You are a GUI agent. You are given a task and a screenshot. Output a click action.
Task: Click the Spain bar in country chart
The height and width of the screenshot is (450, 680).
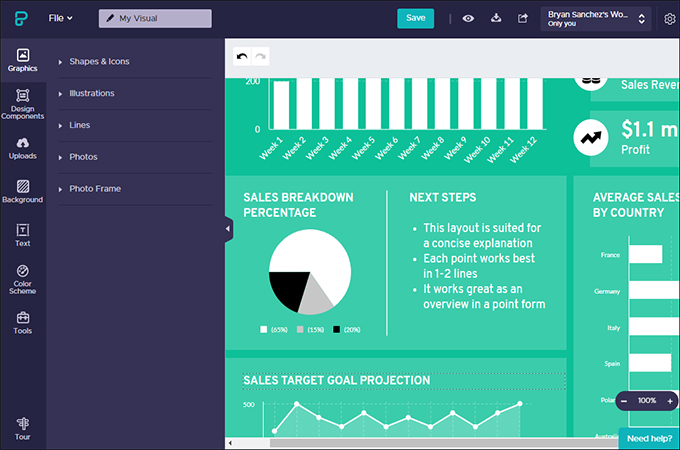click(650, 363)
